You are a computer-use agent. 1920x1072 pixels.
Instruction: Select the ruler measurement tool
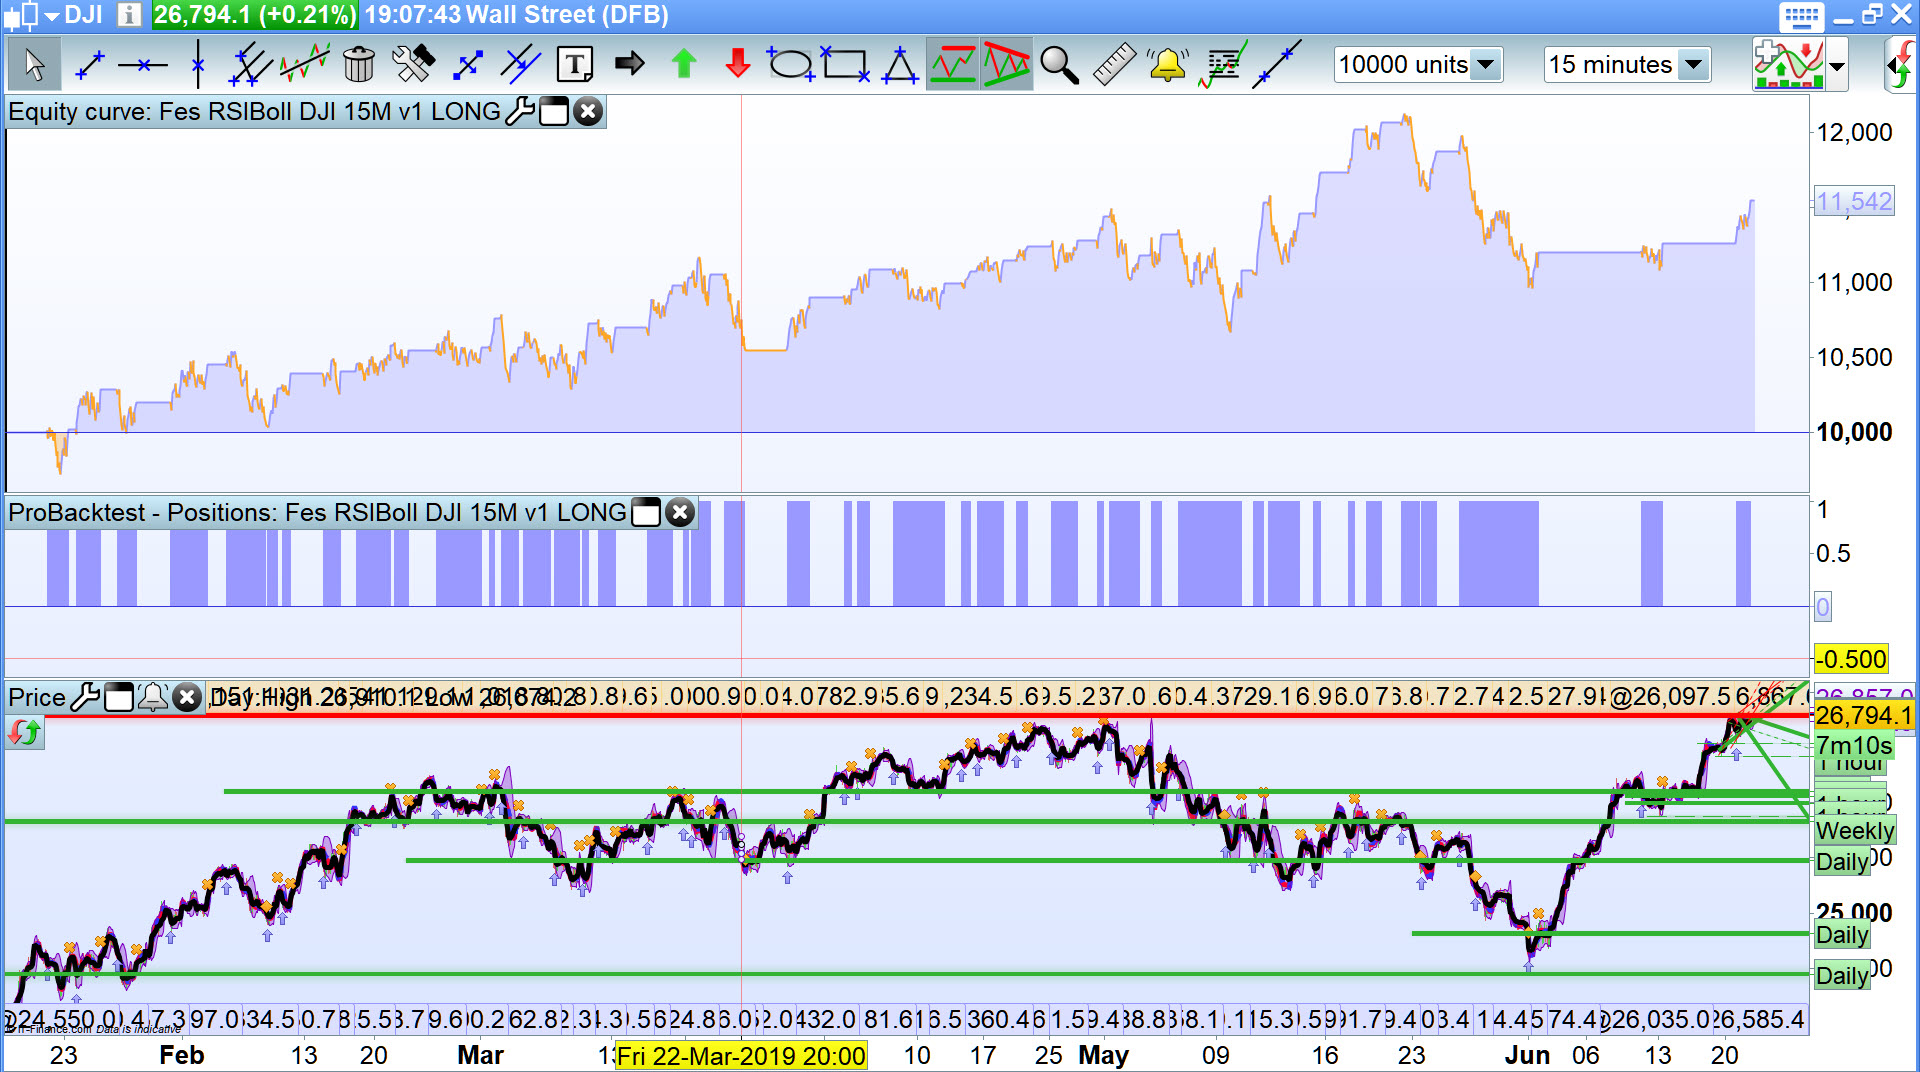pos(1114,65)
